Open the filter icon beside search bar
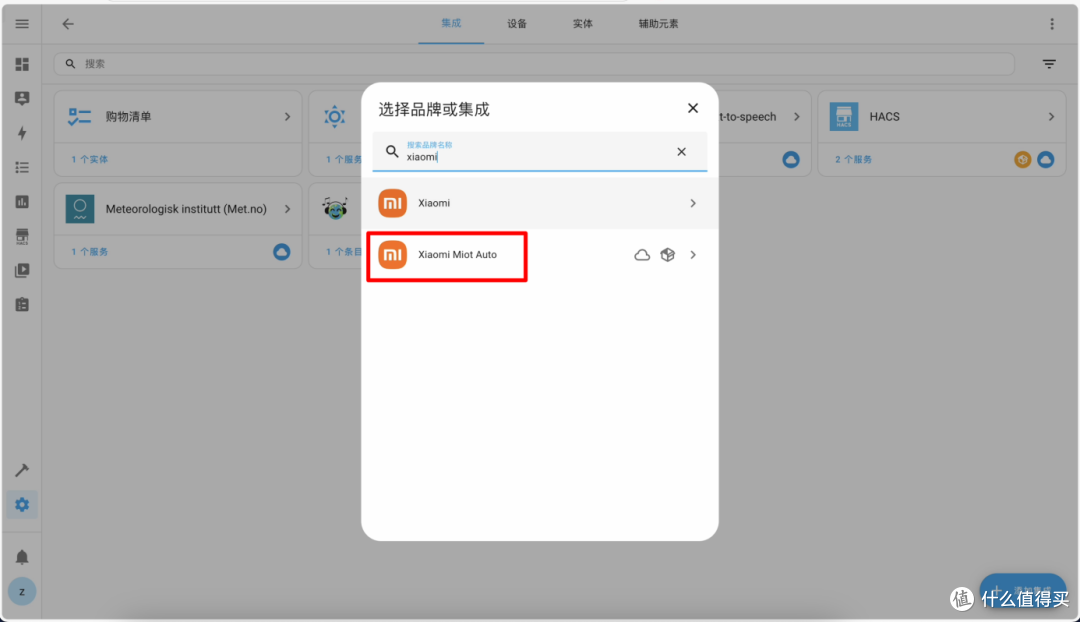Screen dimensions: 1080x622 coord(1049,64)
